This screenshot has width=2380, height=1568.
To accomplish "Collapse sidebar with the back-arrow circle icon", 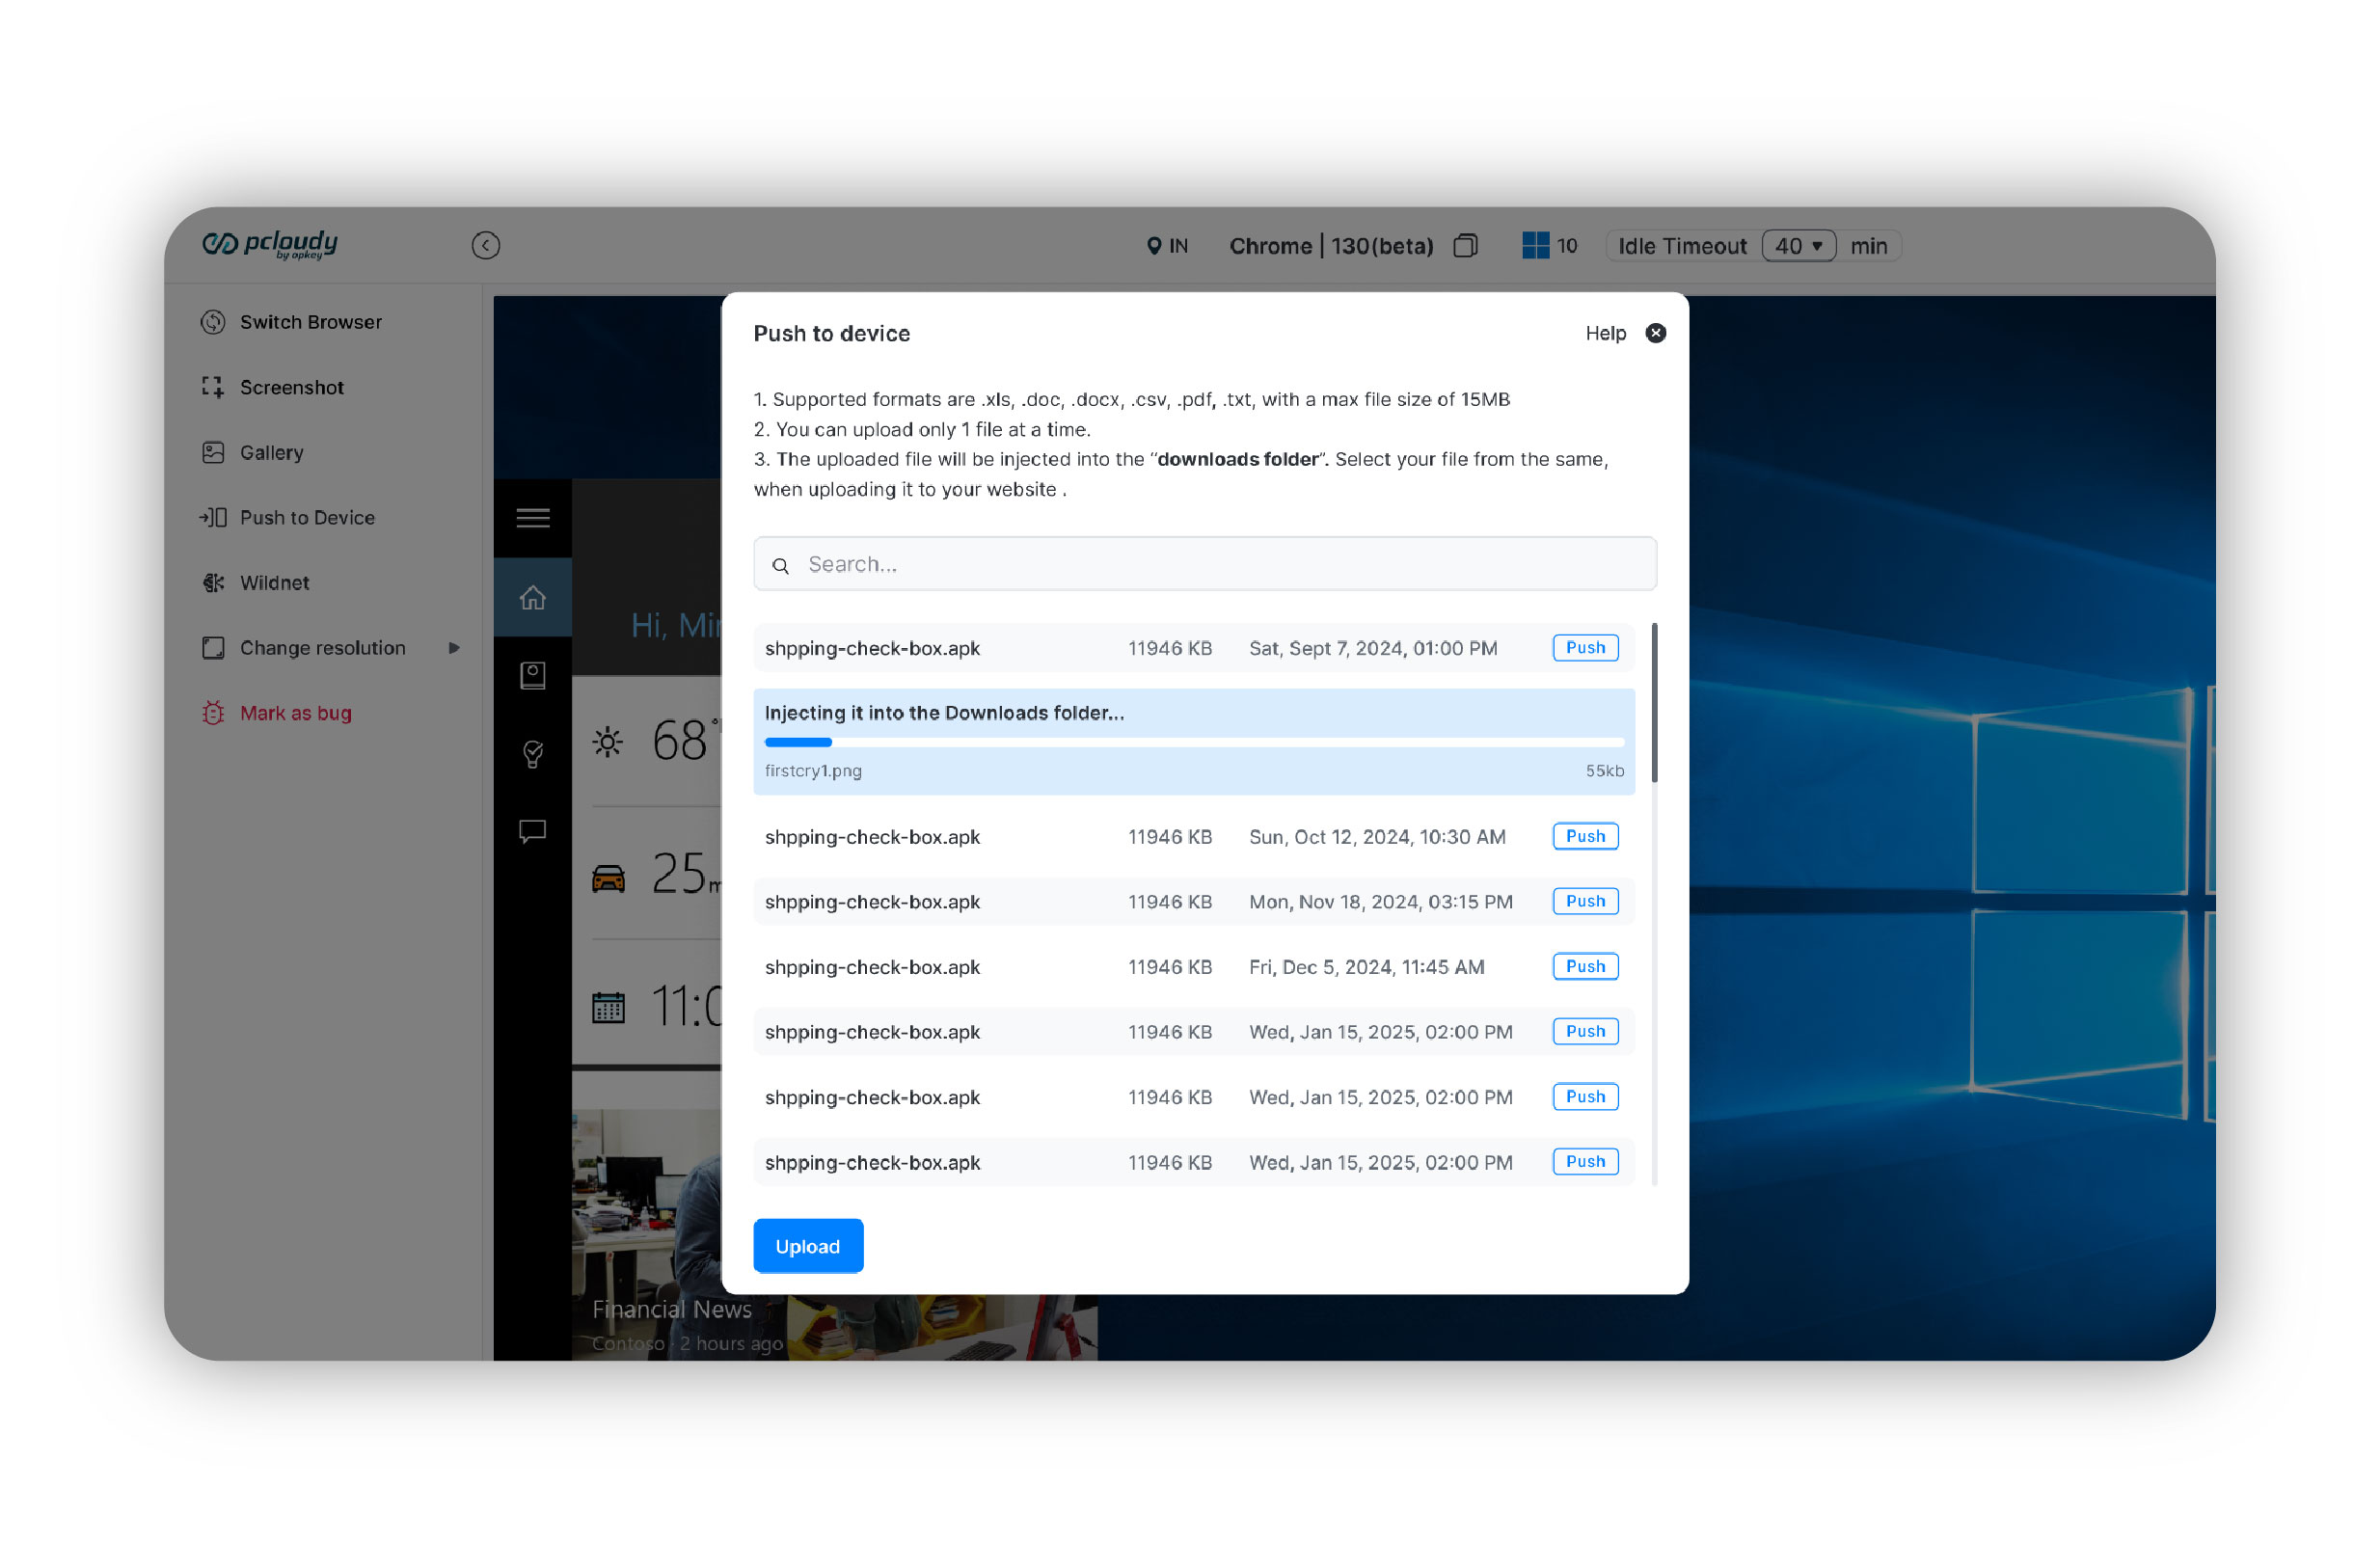I will [486, 246].
